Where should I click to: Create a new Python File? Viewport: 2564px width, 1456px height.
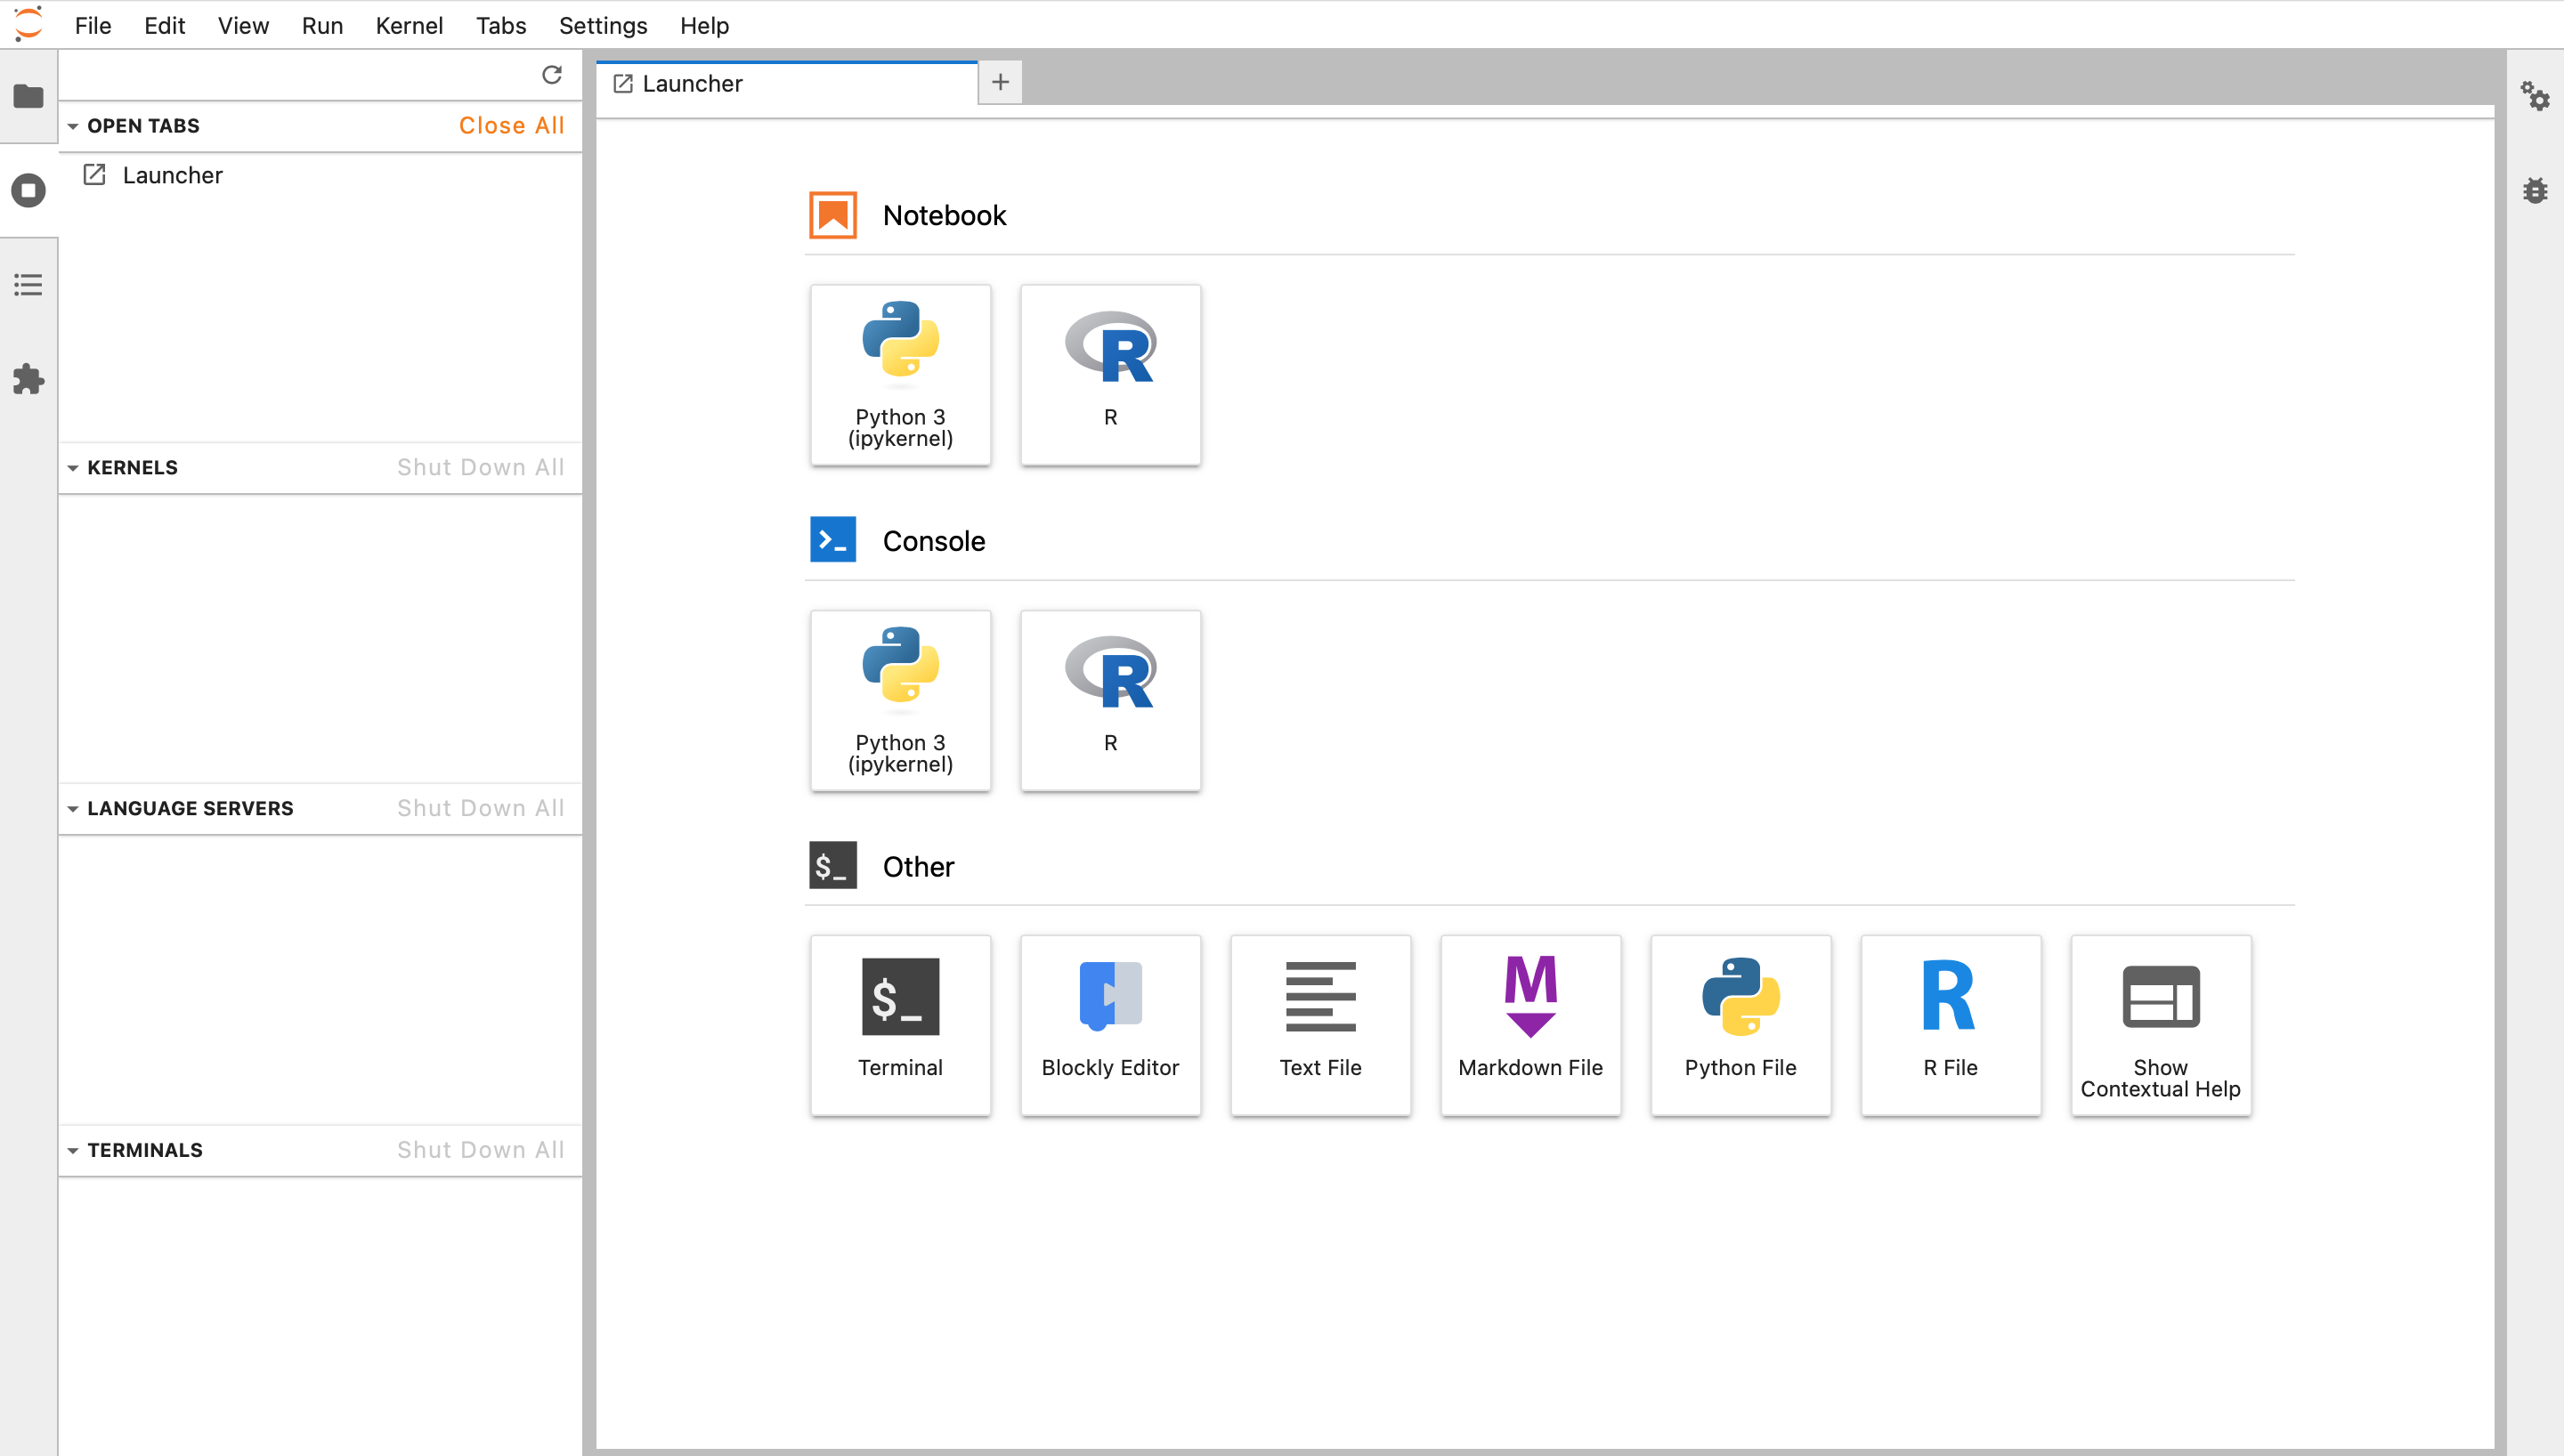pyautogui.click(x=1740, y=1025)
